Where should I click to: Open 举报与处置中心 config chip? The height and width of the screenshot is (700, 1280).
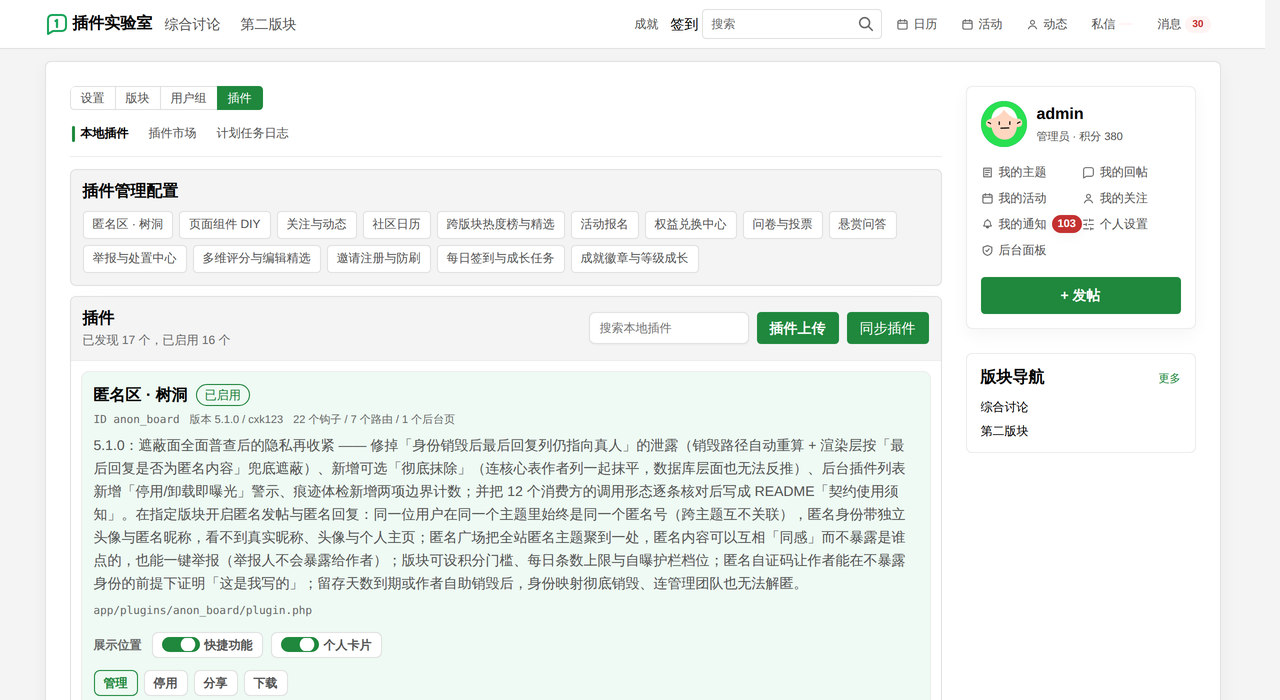point(135,258)
